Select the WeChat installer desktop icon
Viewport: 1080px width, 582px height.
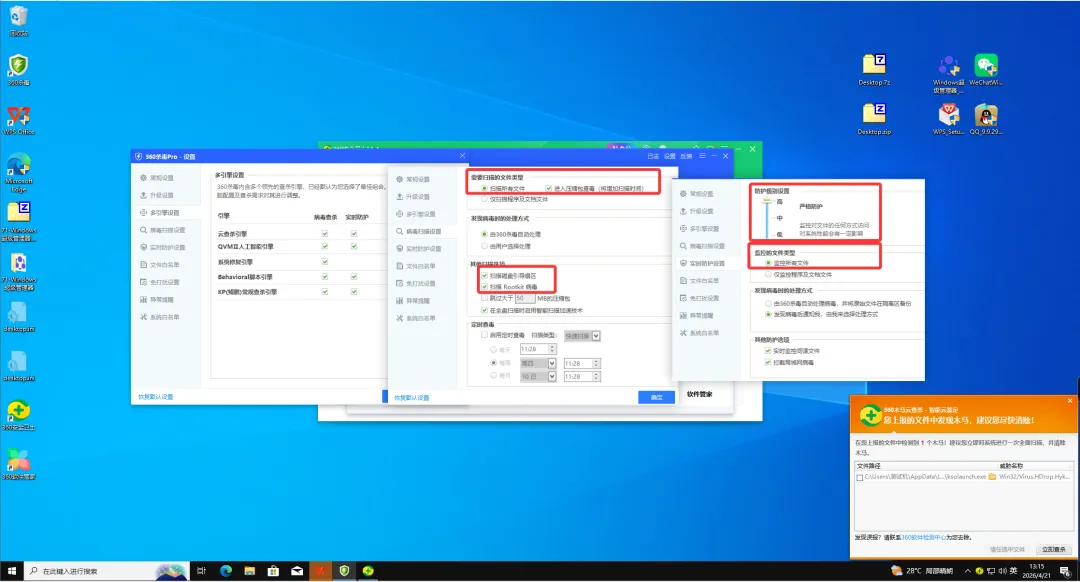(x=986, y=70)
